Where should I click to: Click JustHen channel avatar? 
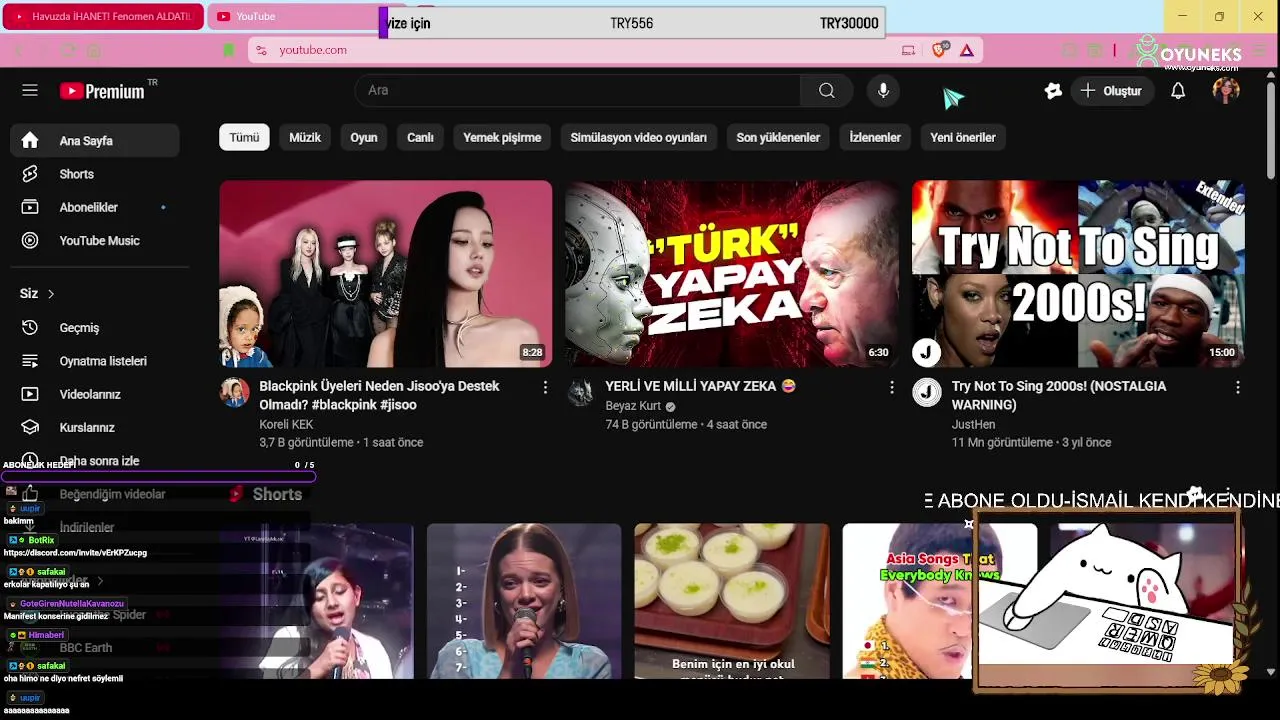coord(927,392)
